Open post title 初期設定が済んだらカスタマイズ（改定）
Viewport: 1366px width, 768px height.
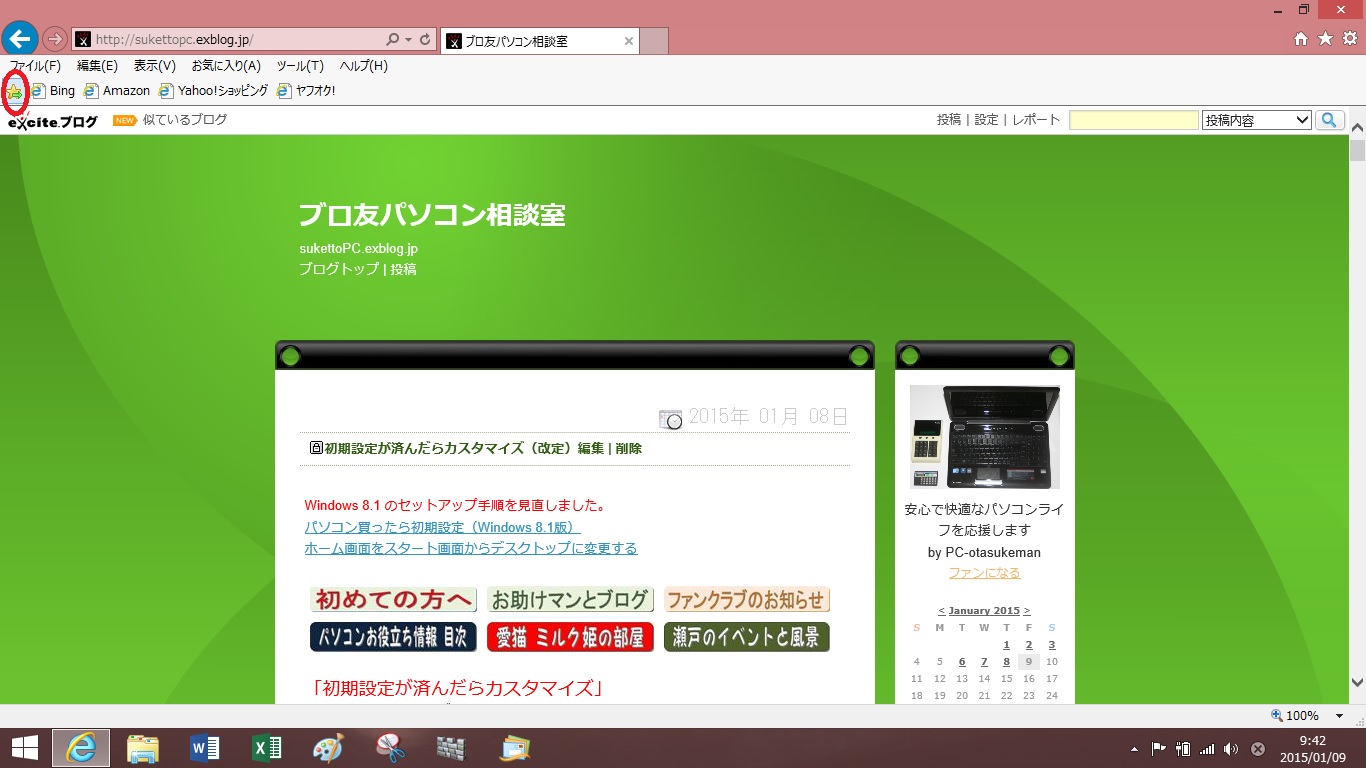pos(449,449)
